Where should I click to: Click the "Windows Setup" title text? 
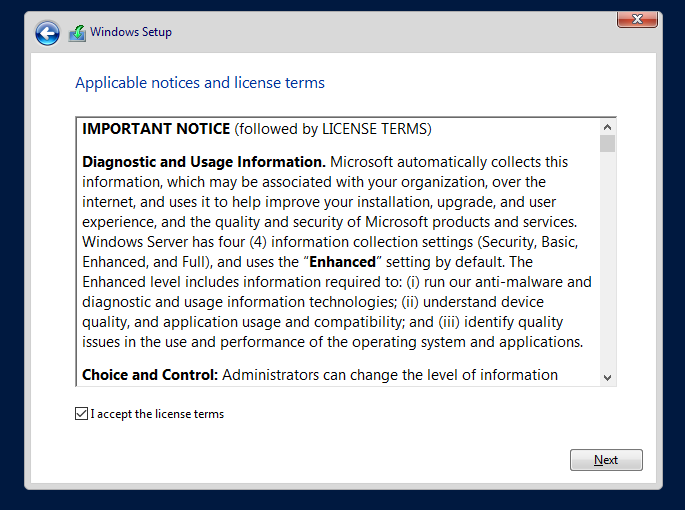(x=131, y=32)
